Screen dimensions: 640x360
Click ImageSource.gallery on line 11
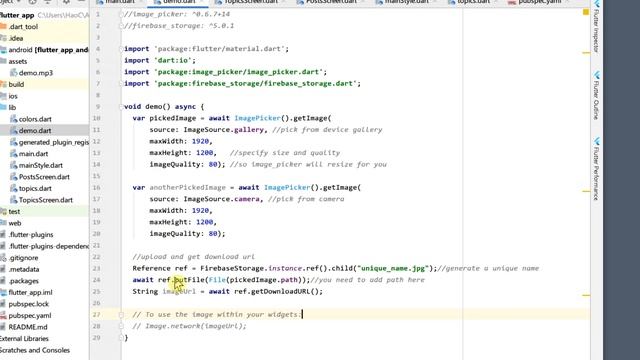click(x=224, y=130)
